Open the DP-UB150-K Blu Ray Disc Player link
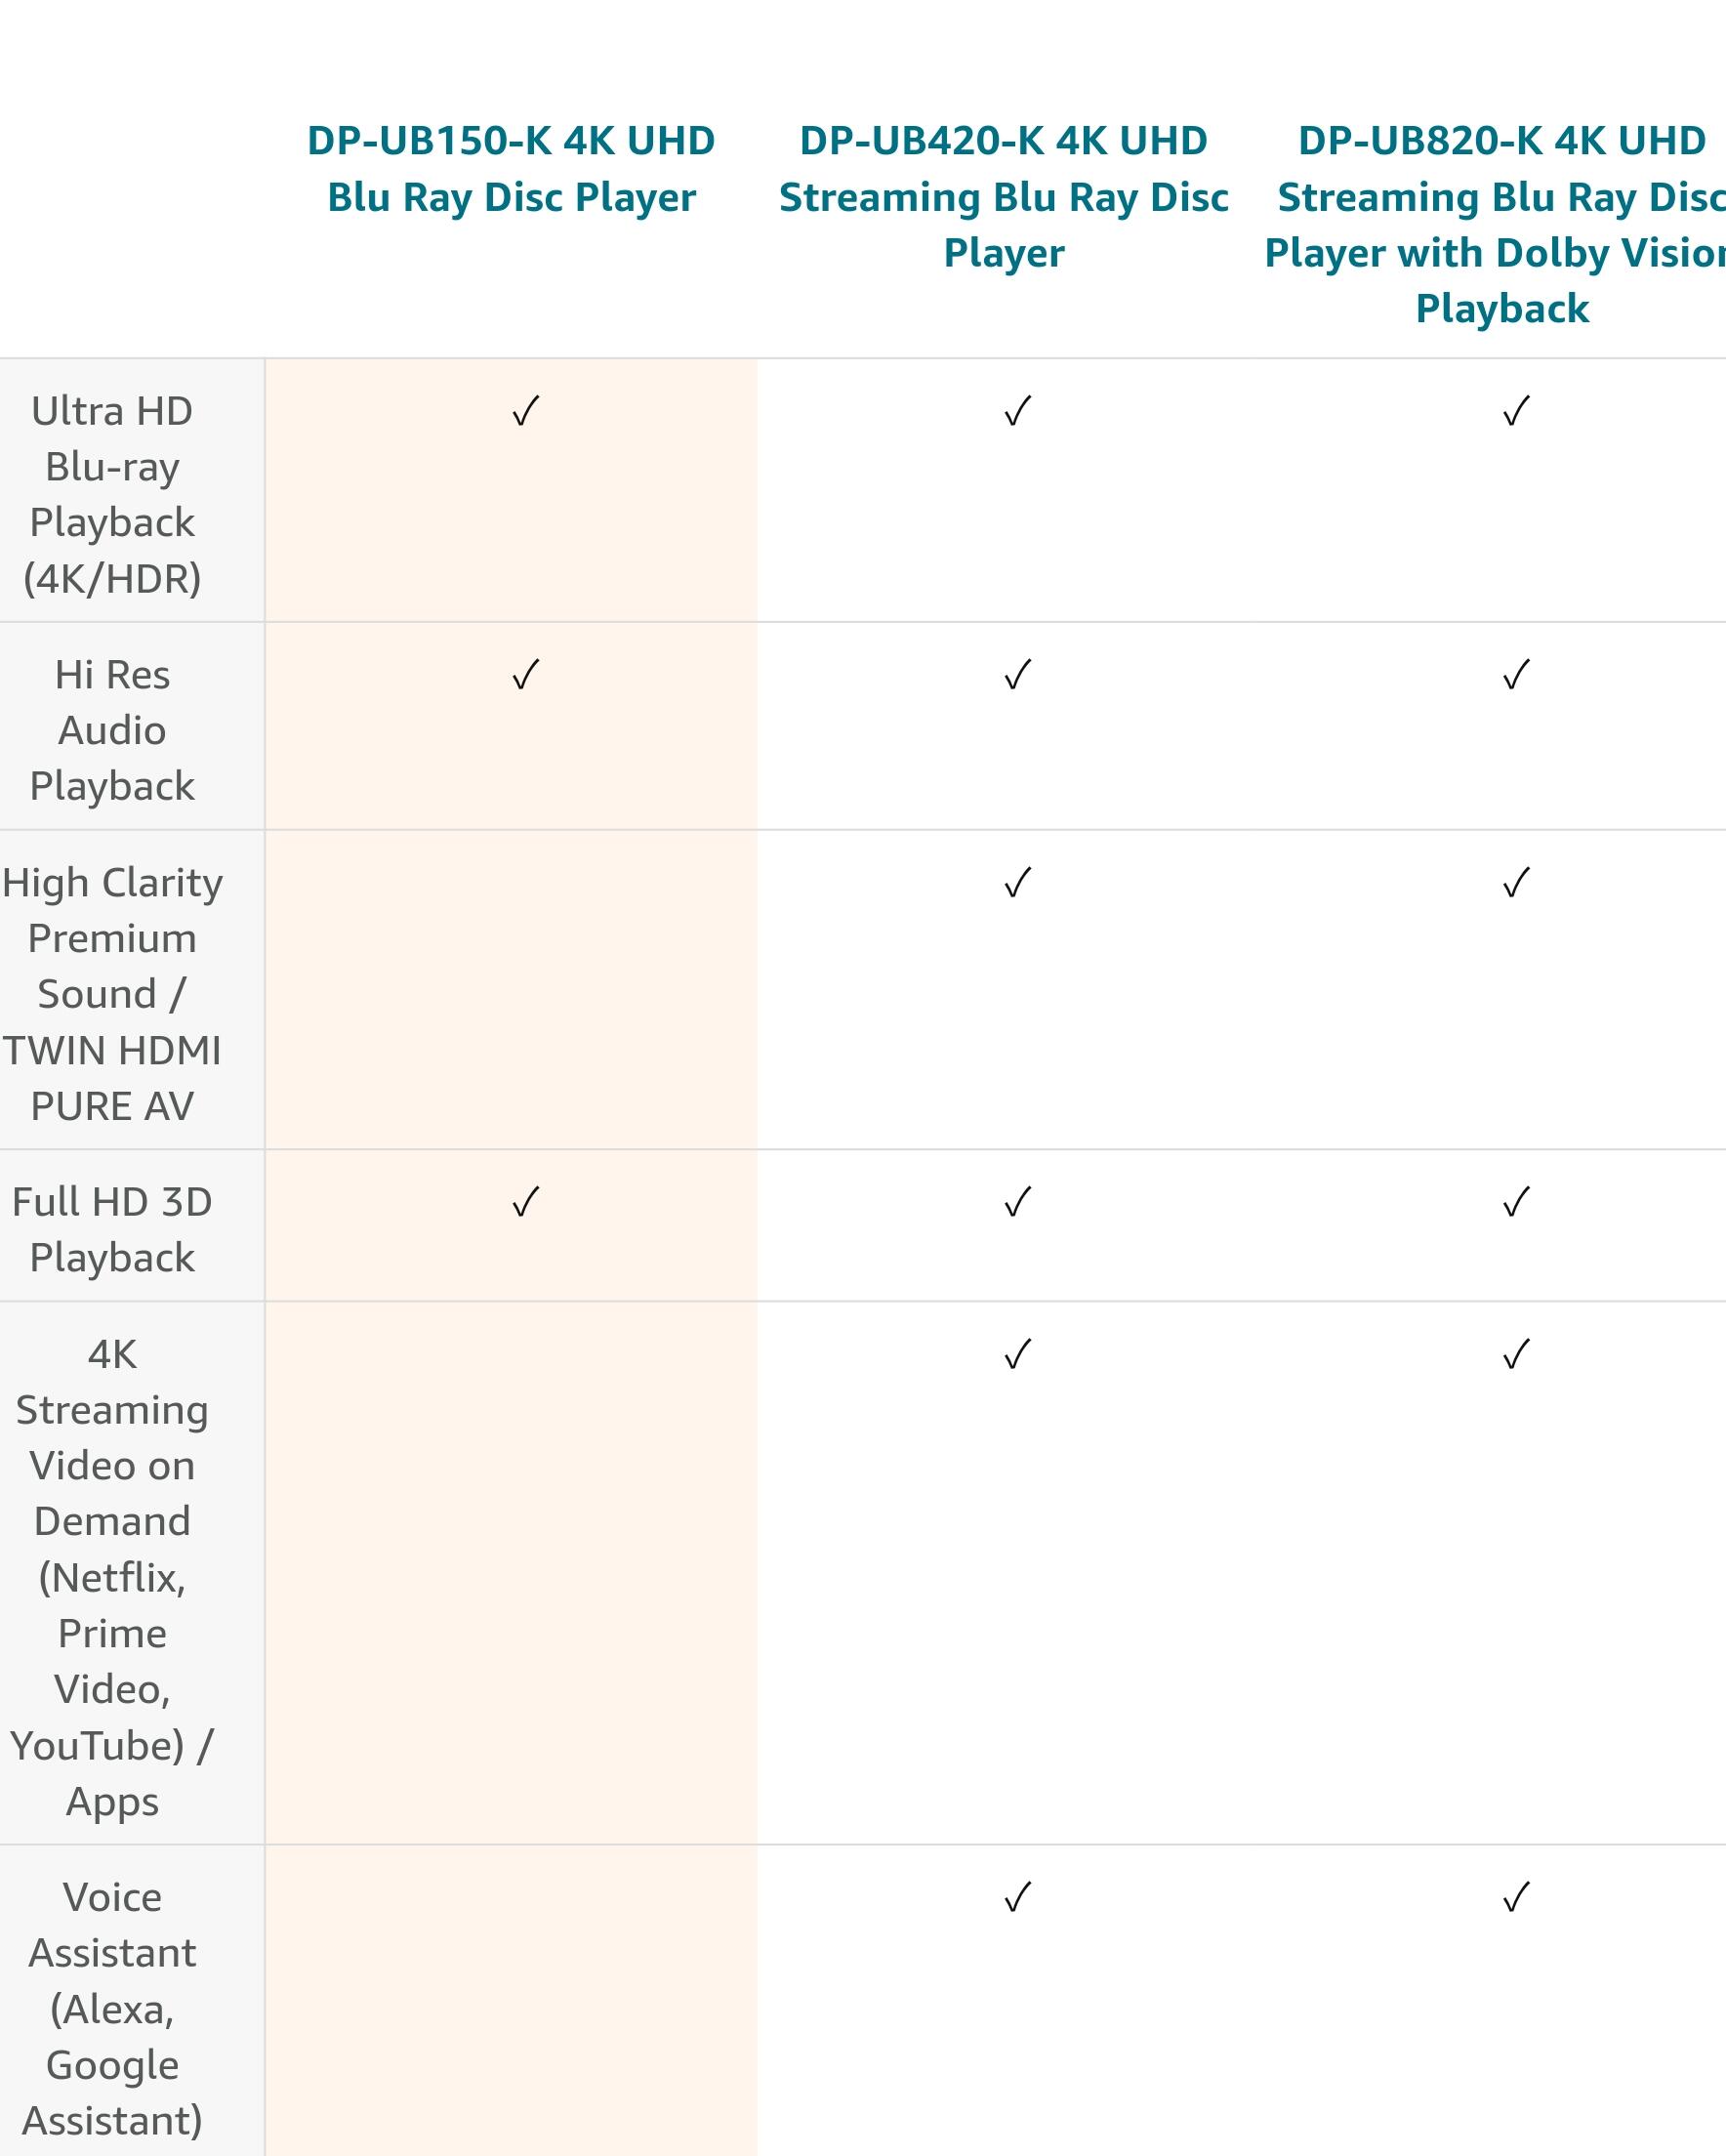This screenshot has height=2156, width=1726. (x=511, y=169)
